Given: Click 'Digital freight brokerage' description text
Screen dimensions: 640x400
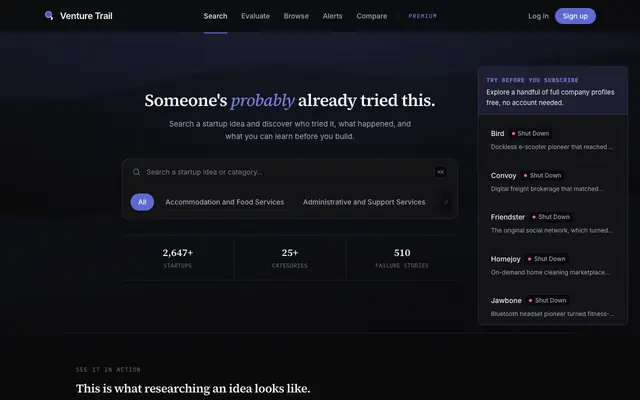Looking at the screenshot, I should click(x=547, y=189).
